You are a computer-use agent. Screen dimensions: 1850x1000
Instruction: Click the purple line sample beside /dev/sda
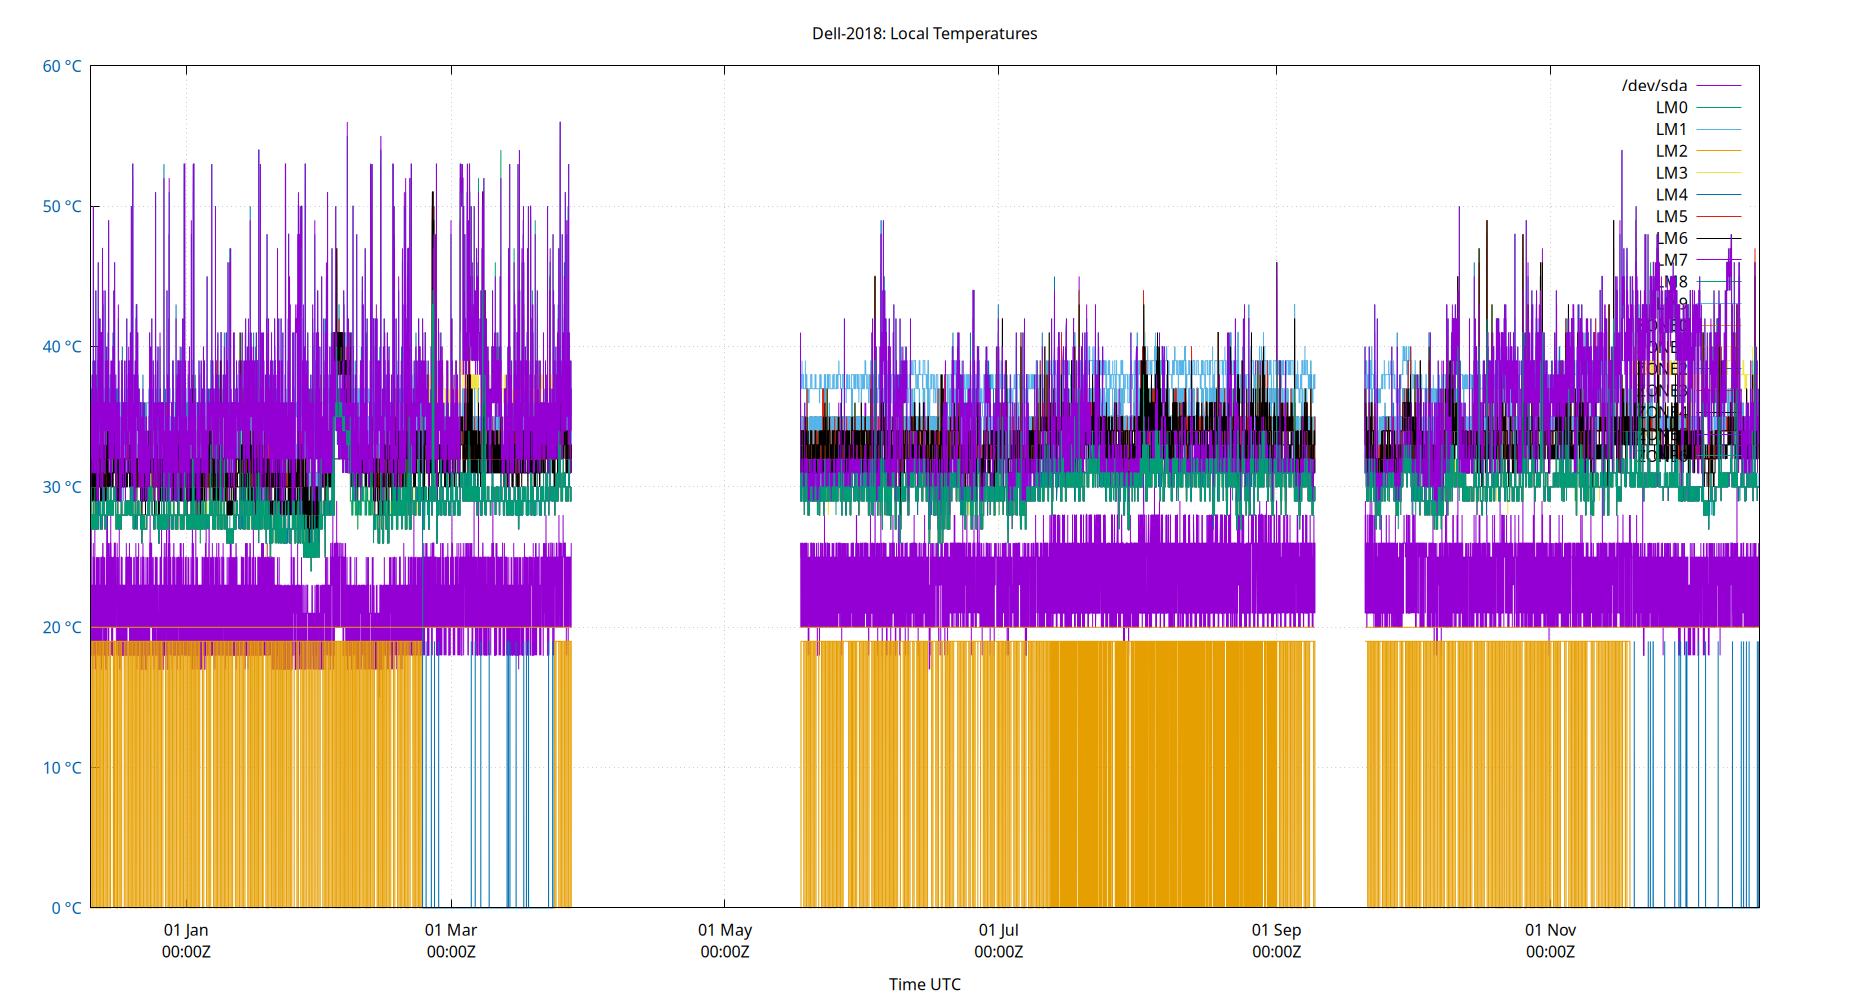(1719, 85)
